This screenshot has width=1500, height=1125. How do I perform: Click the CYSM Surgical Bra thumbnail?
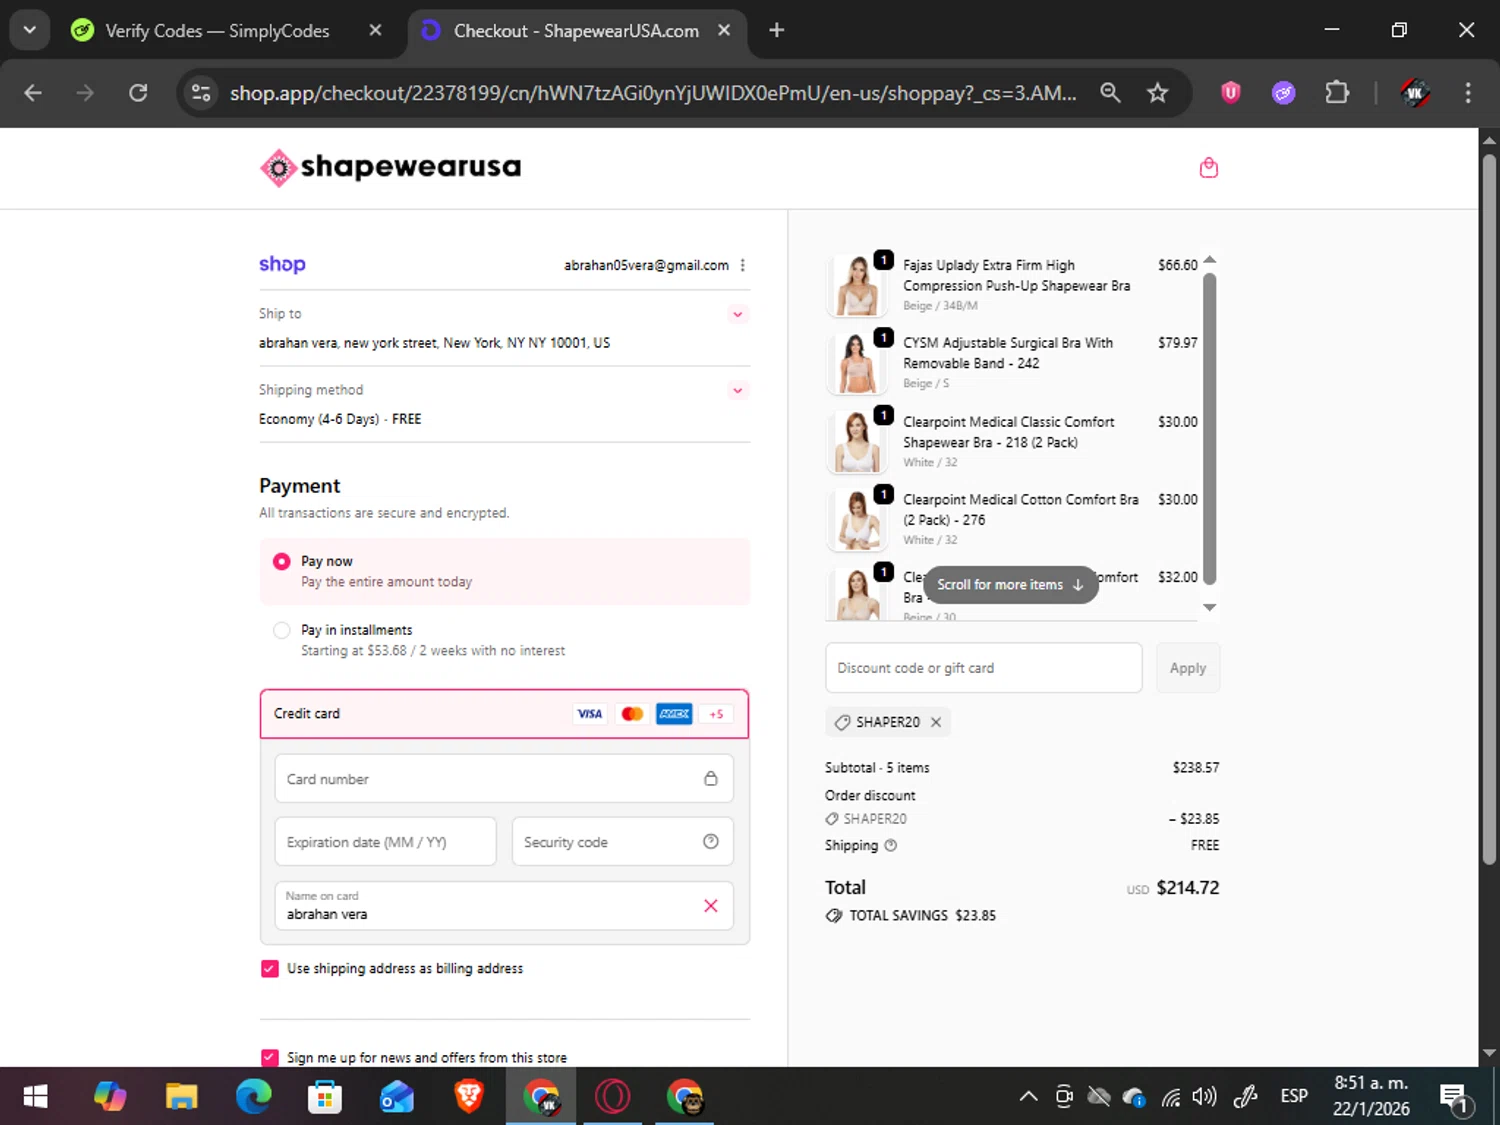[858, 363]
